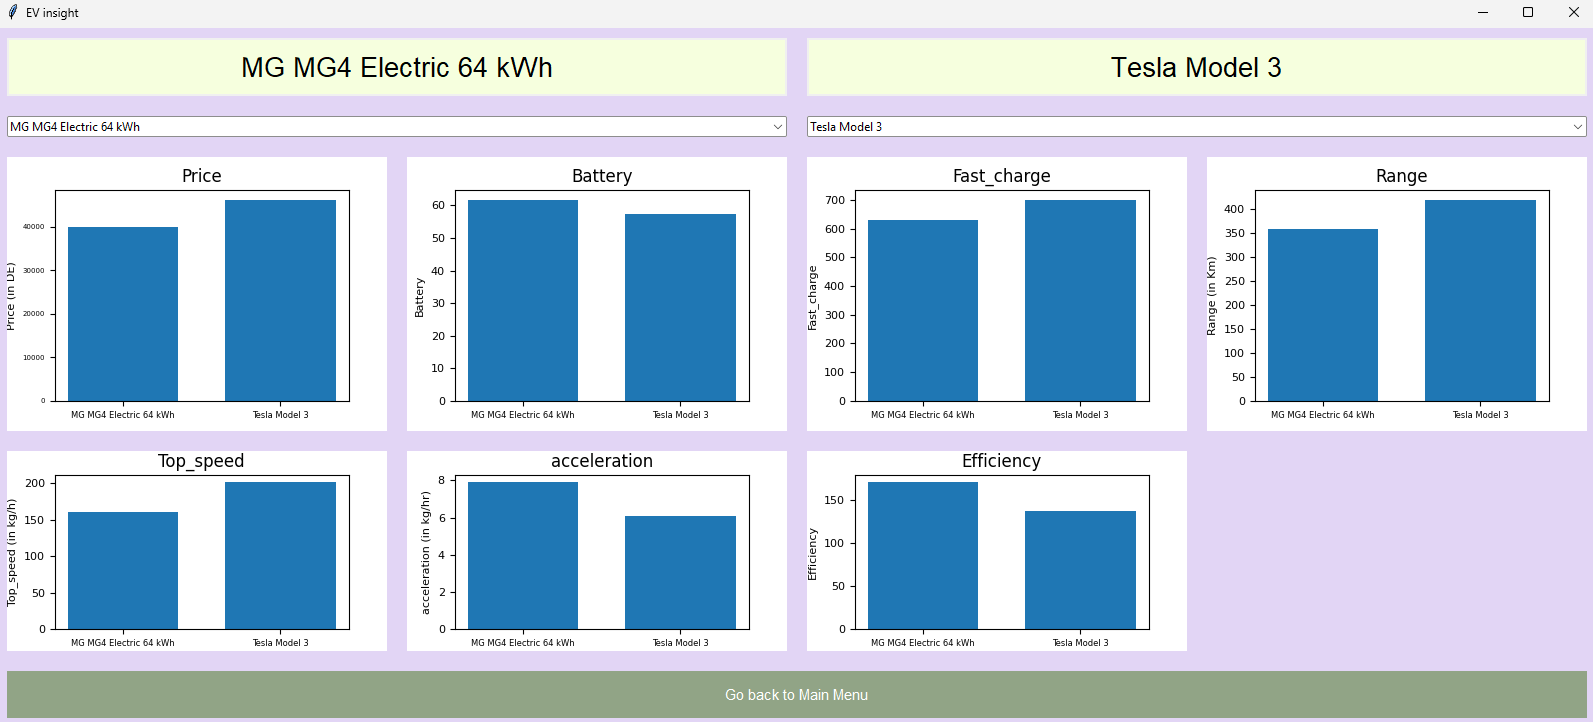Click the Tesla bar in Fast_charge chart

(1080, 300)
